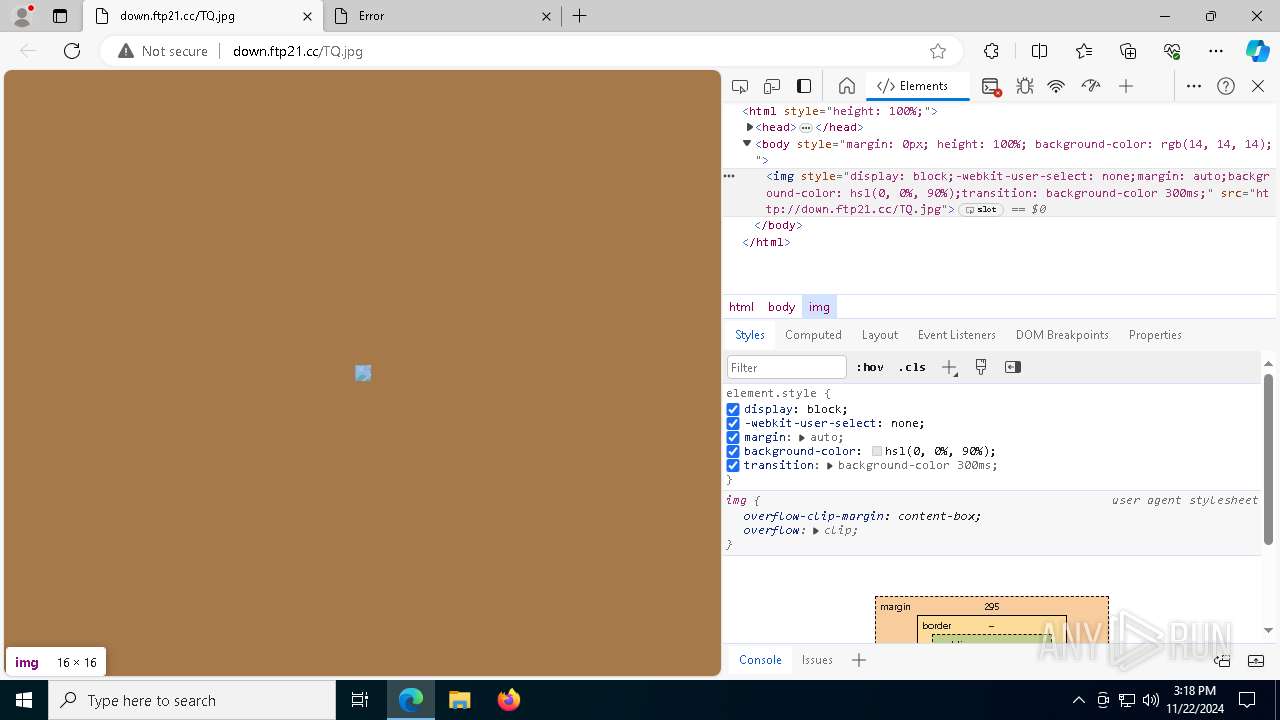Toggle the computed styles sidebar icon
Screen dimensions: 1280x720
tap(1013, 367)
